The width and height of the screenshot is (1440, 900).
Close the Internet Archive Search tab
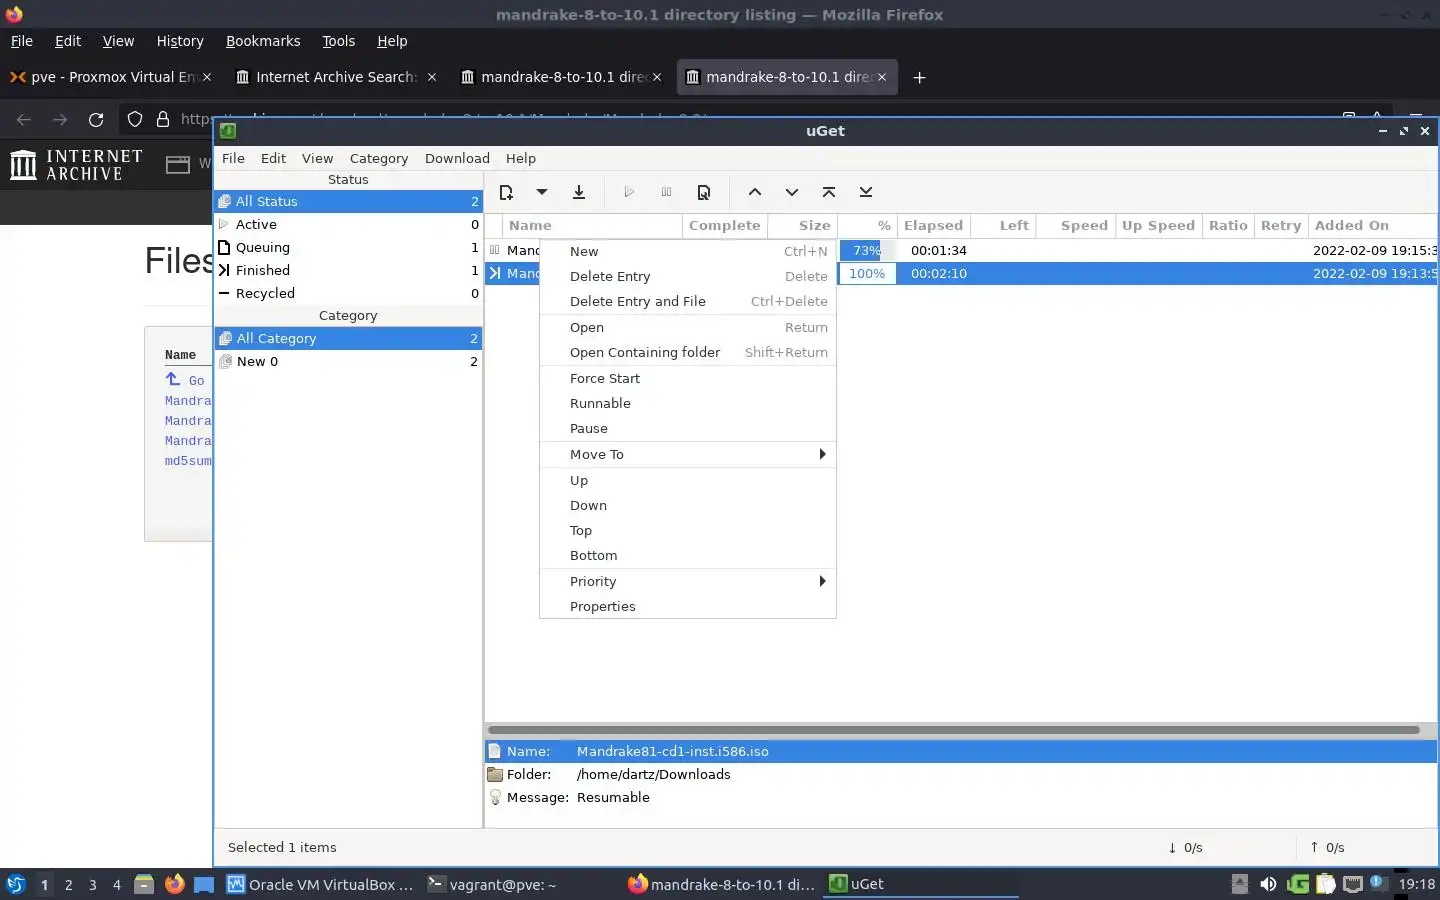coord(432,77)
